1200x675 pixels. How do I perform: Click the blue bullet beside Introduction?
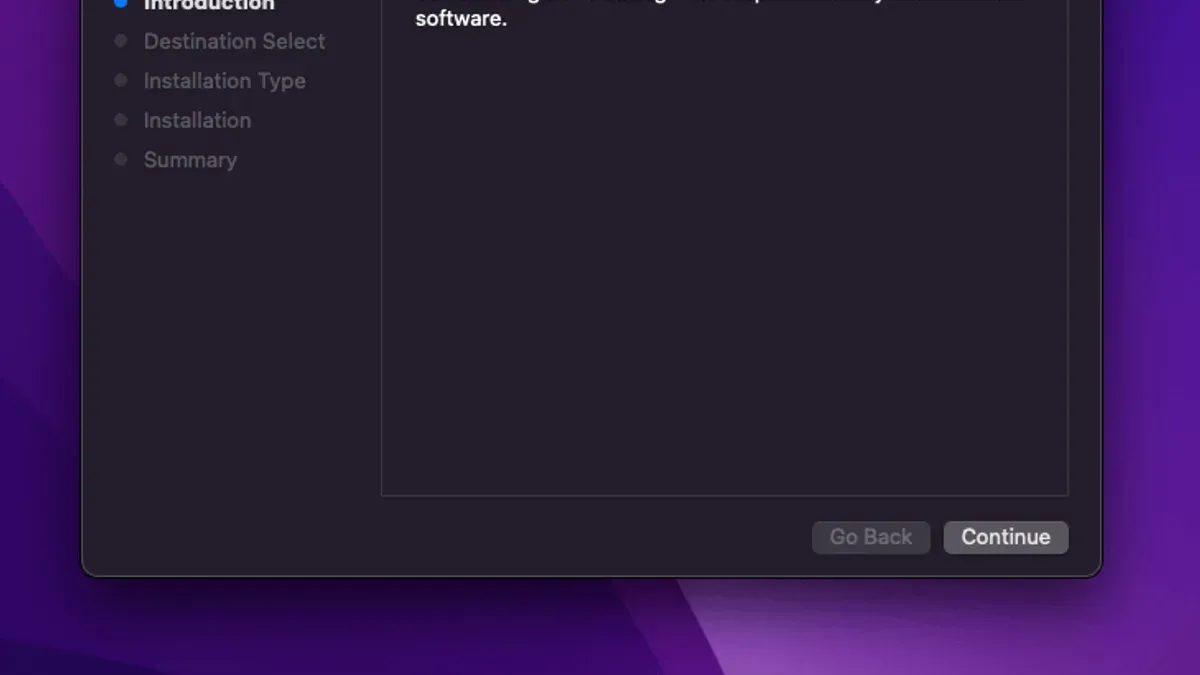click(121, 3)
